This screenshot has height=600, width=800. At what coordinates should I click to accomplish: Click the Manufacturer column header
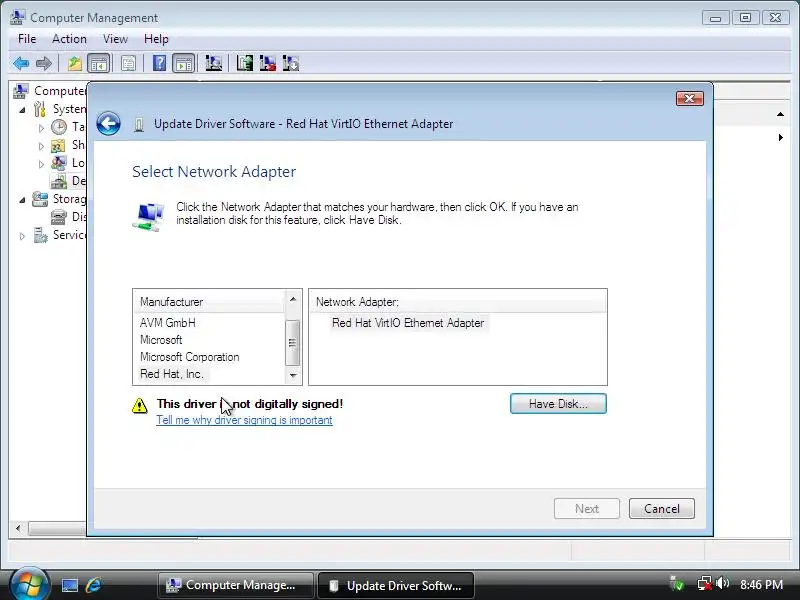(209, 302)
